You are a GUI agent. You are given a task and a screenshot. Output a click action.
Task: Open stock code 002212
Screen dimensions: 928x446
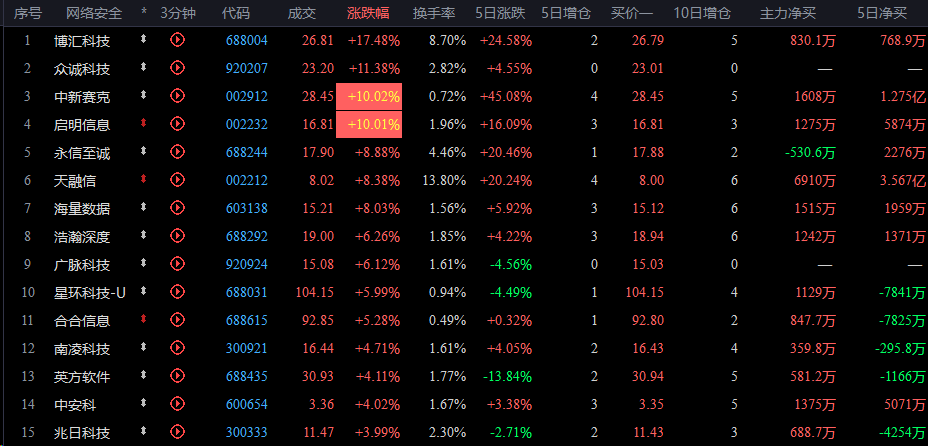247,180
